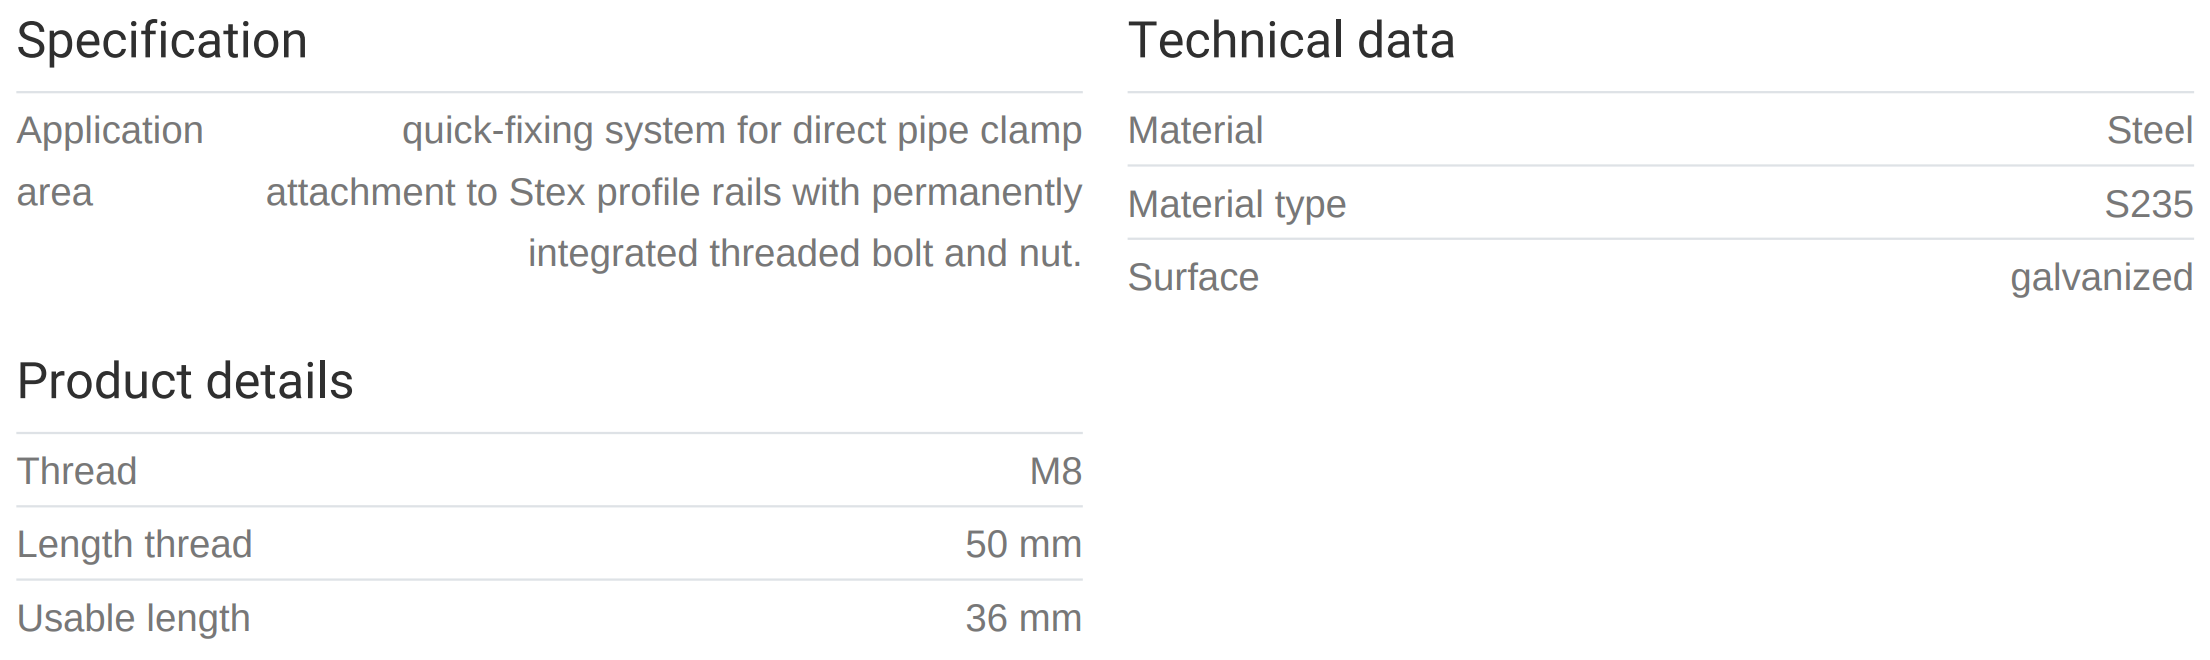Click the Specification heading
Screen dimensions: 2210x660
pyautogui.click(x=162, y=42)
